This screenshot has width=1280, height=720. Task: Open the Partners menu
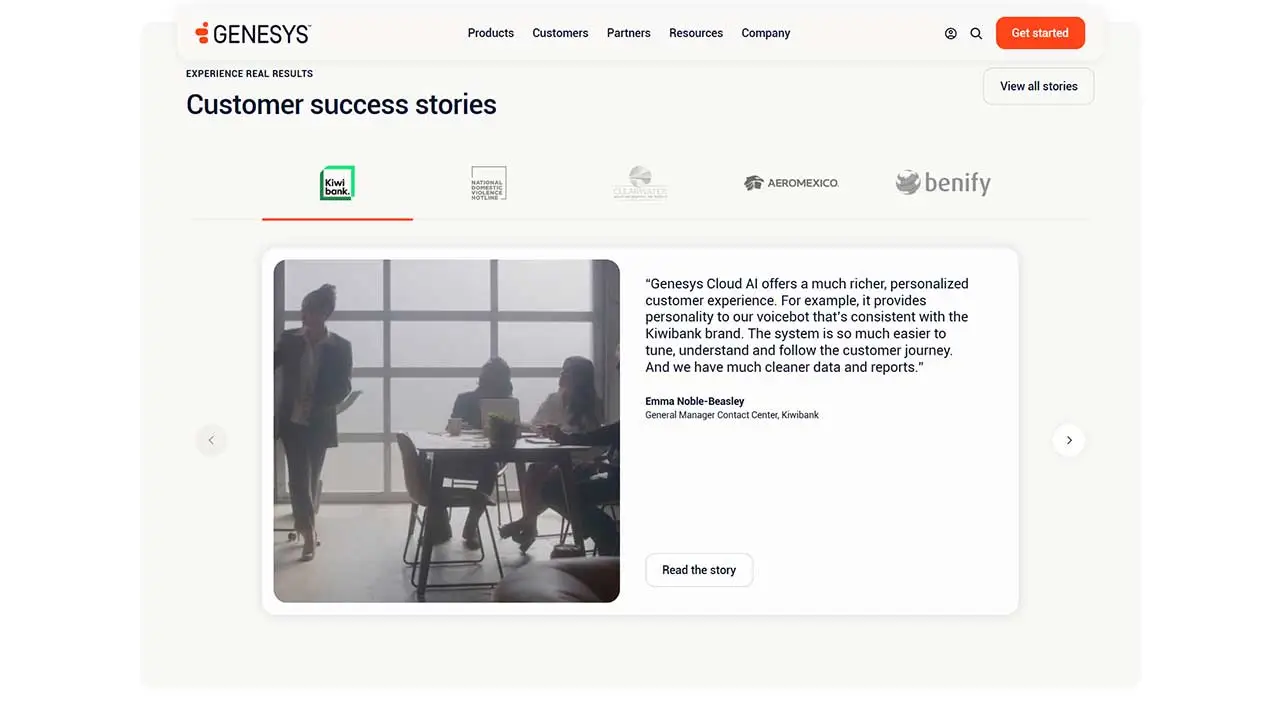coord(629,33)
